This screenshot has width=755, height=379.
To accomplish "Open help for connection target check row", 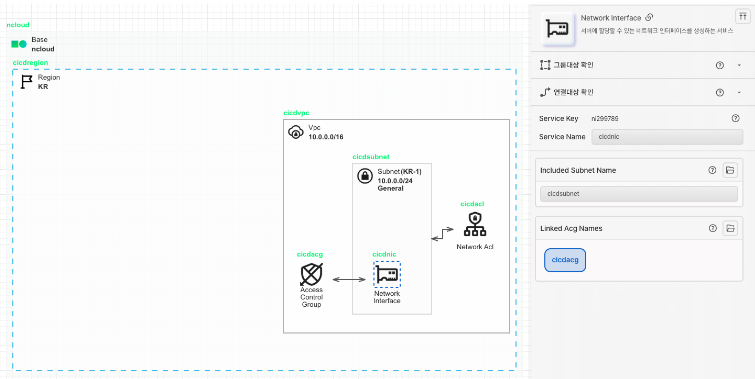I will point(720,92).
